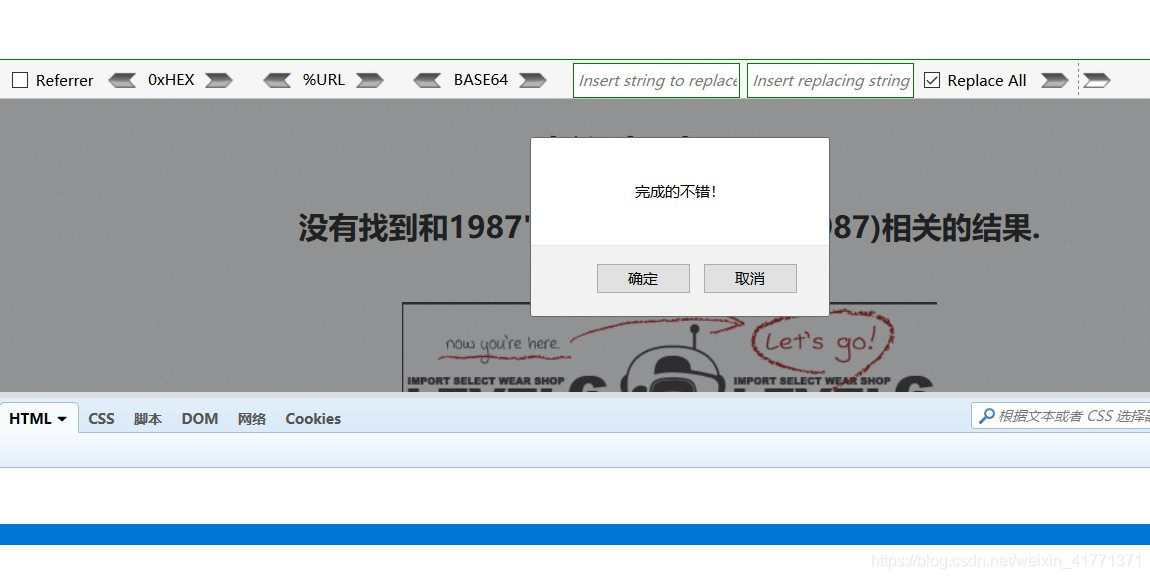Click the 0xHEX decode left arrow
Viewport: 1150px width, 579px height.
[122, 80]
